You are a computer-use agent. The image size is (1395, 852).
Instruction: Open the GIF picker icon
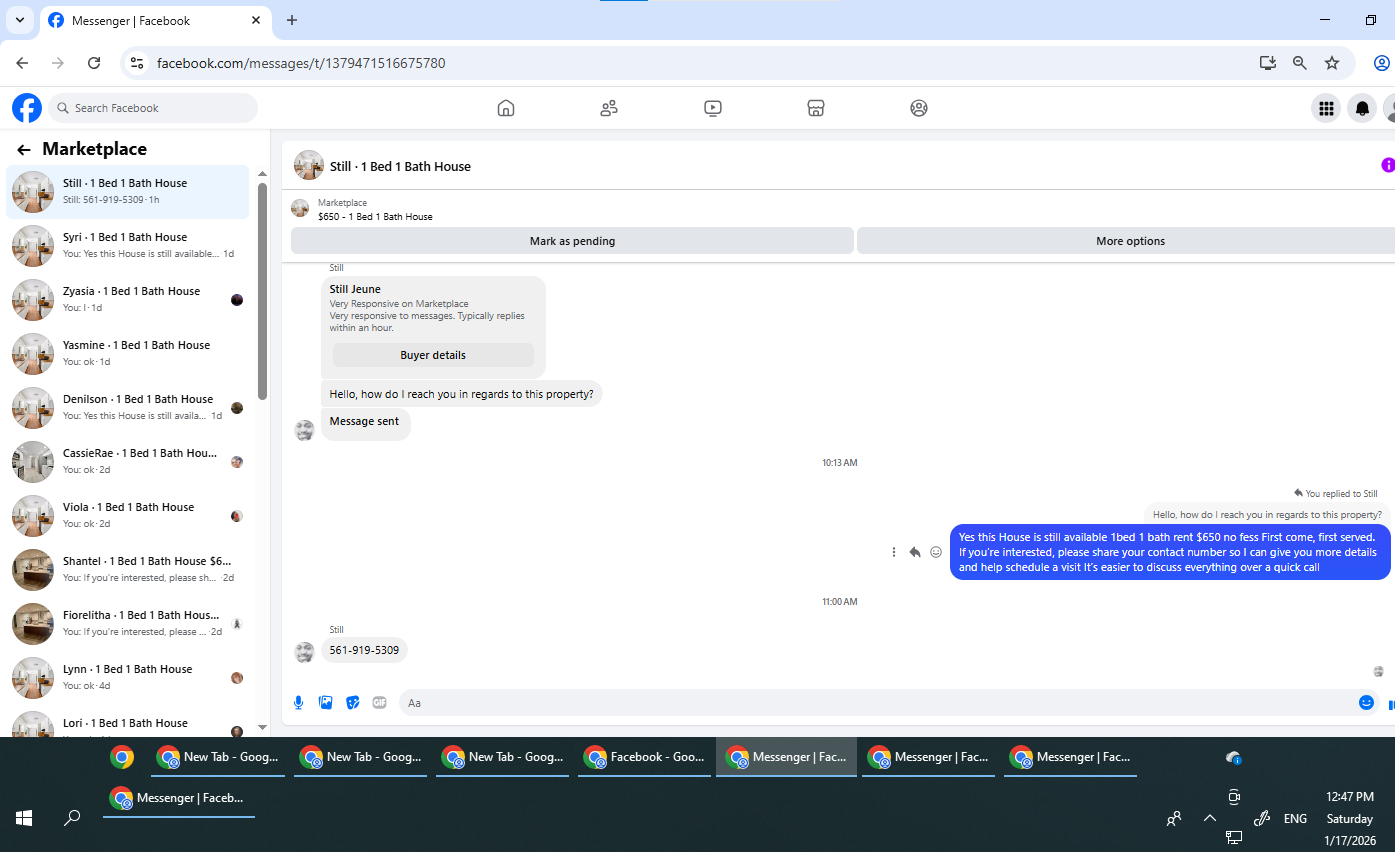379,703
